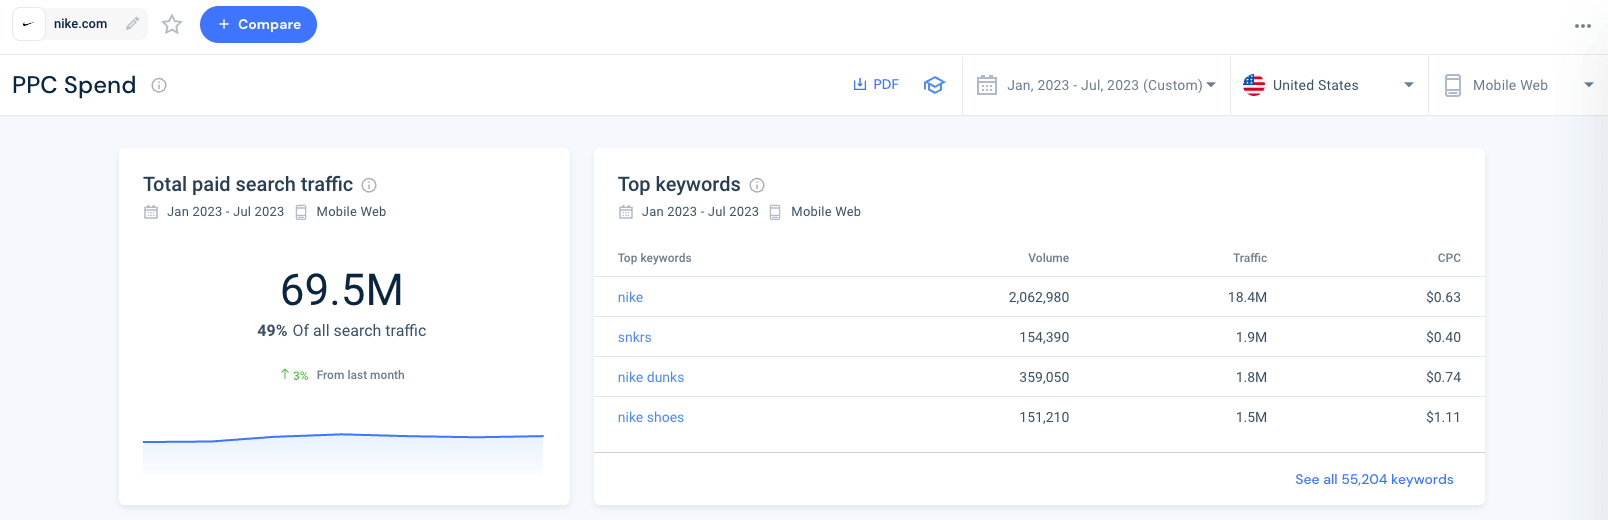This screenshot has height=520, width=1608.
Task: Click the green up-arrow trend indicator
Action: (x=285, y=374)
